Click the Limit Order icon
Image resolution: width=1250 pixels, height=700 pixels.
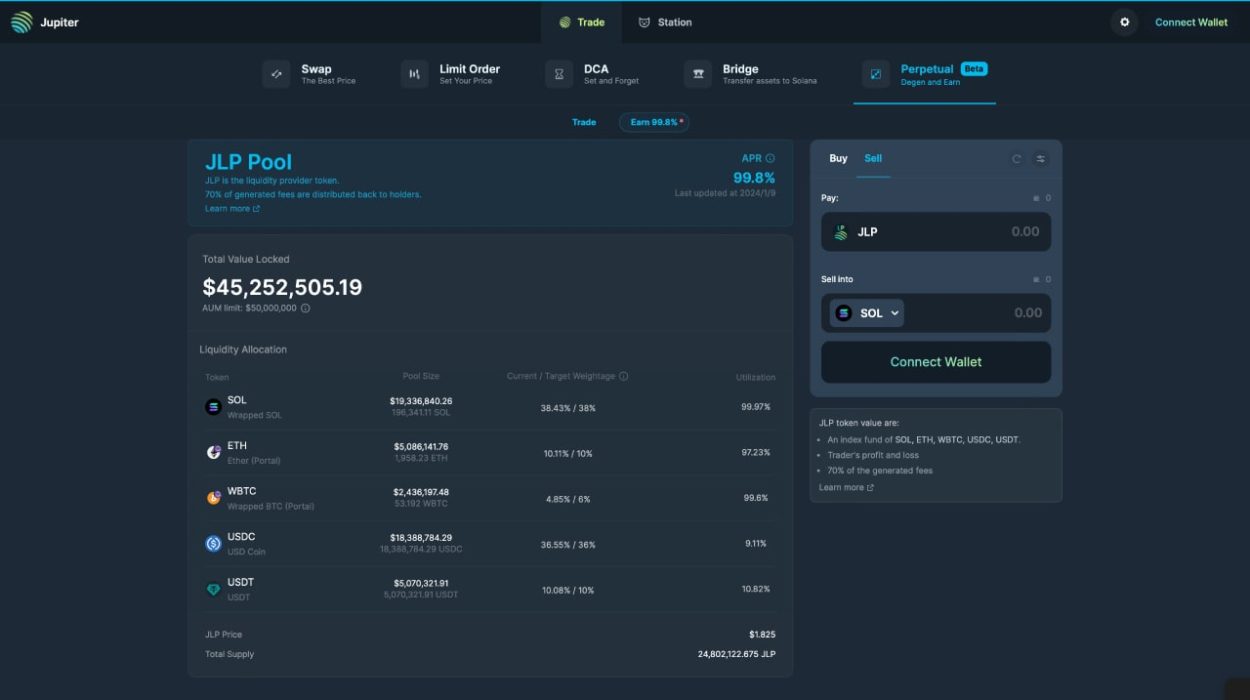pyautogui.click(x=414, y=74)
